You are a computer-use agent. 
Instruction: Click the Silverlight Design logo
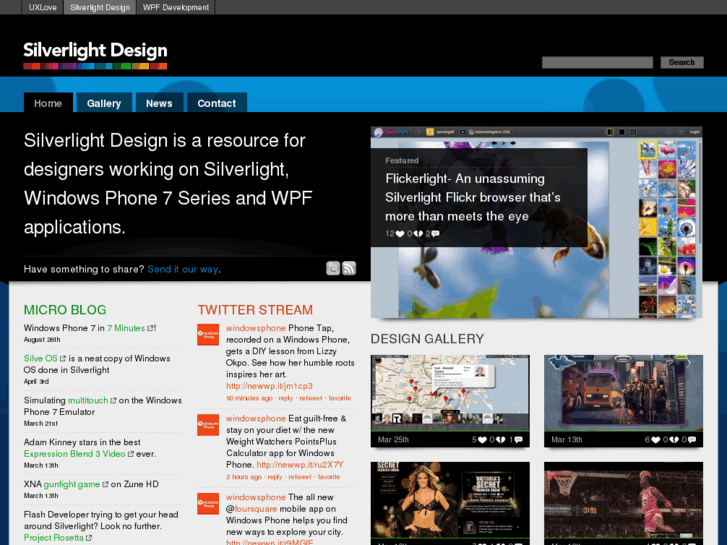coord(95,55)
